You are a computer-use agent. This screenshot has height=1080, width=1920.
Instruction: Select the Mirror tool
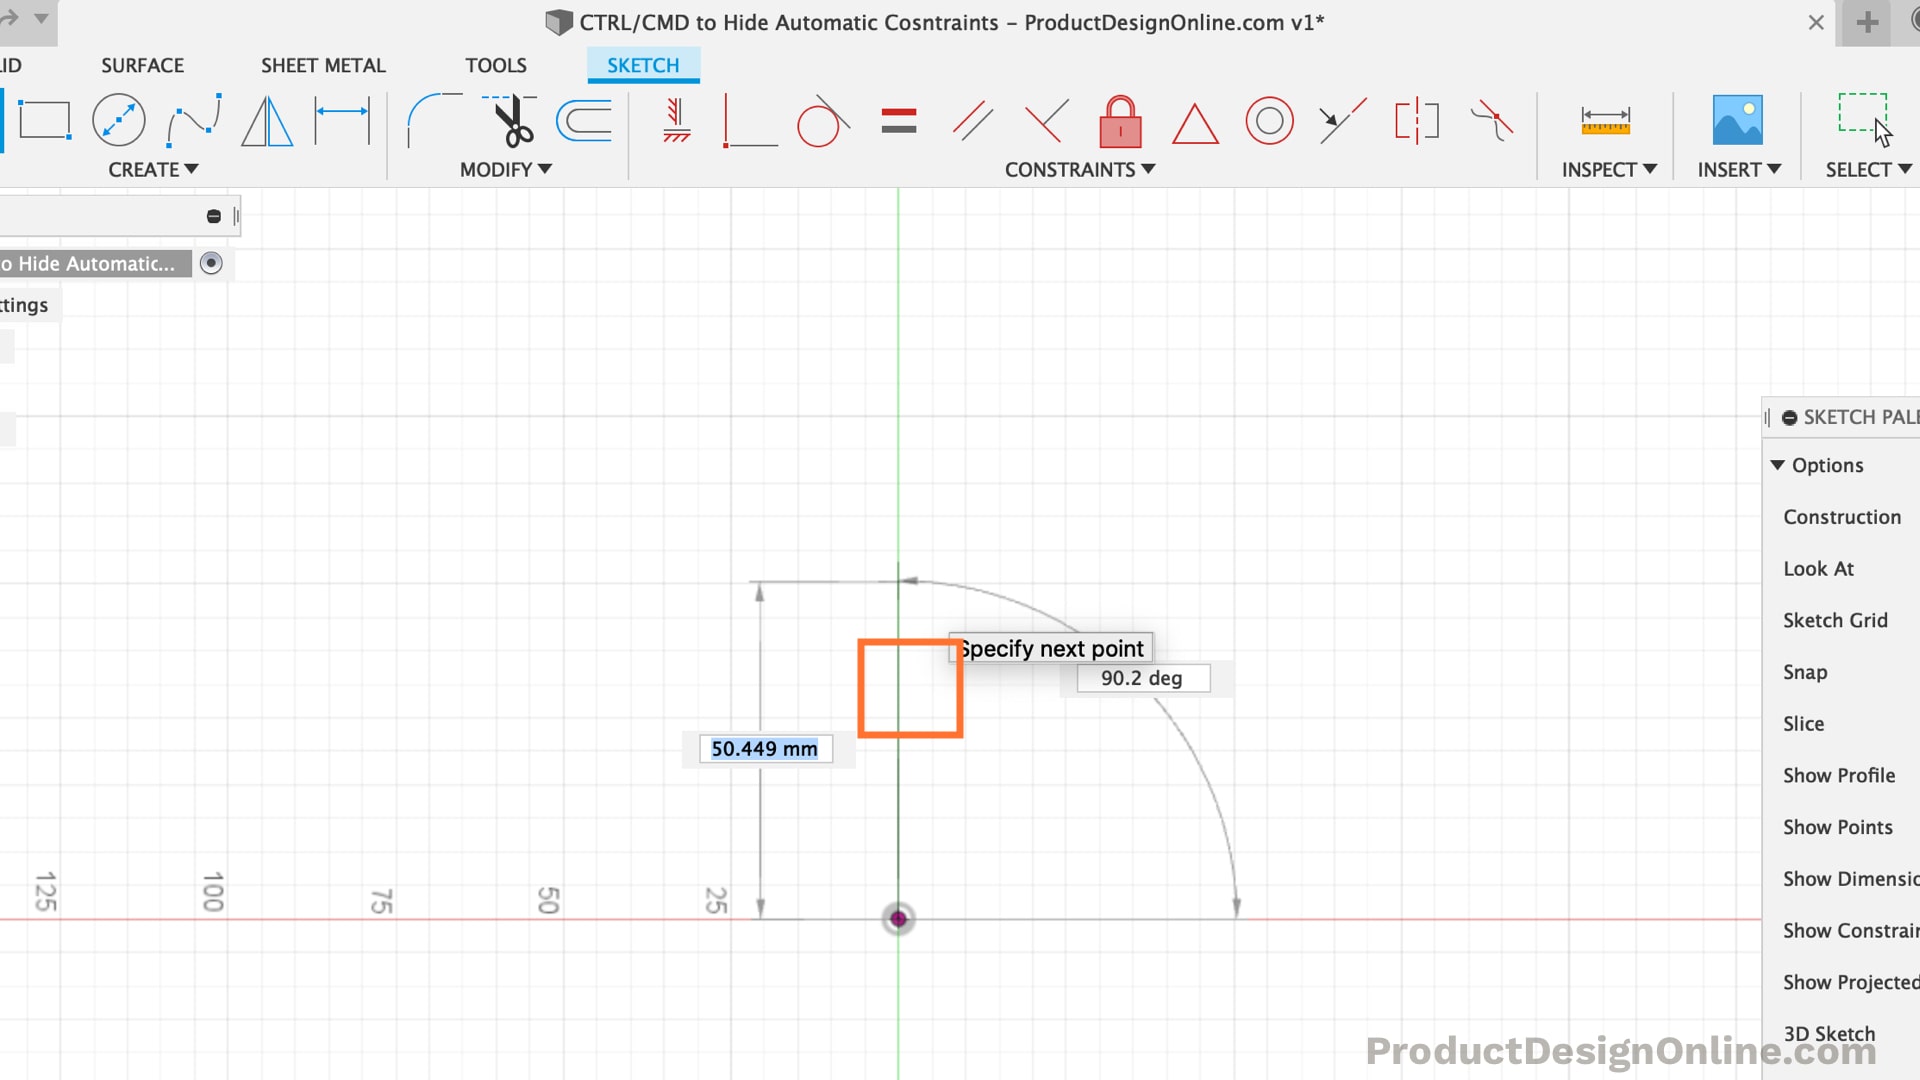pos(267,121)
